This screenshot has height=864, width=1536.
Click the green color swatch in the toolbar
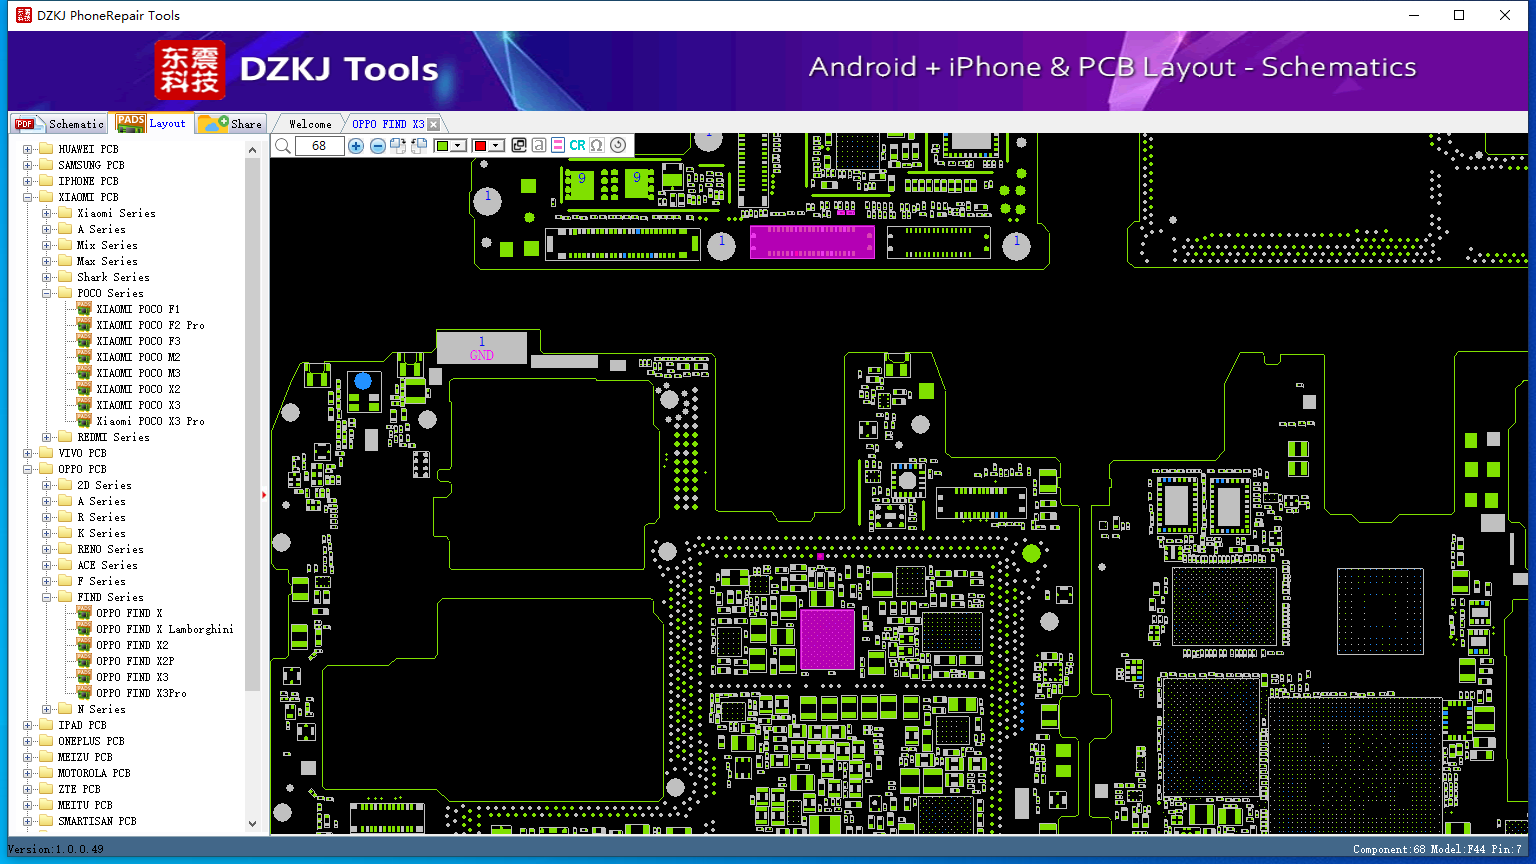443,146
